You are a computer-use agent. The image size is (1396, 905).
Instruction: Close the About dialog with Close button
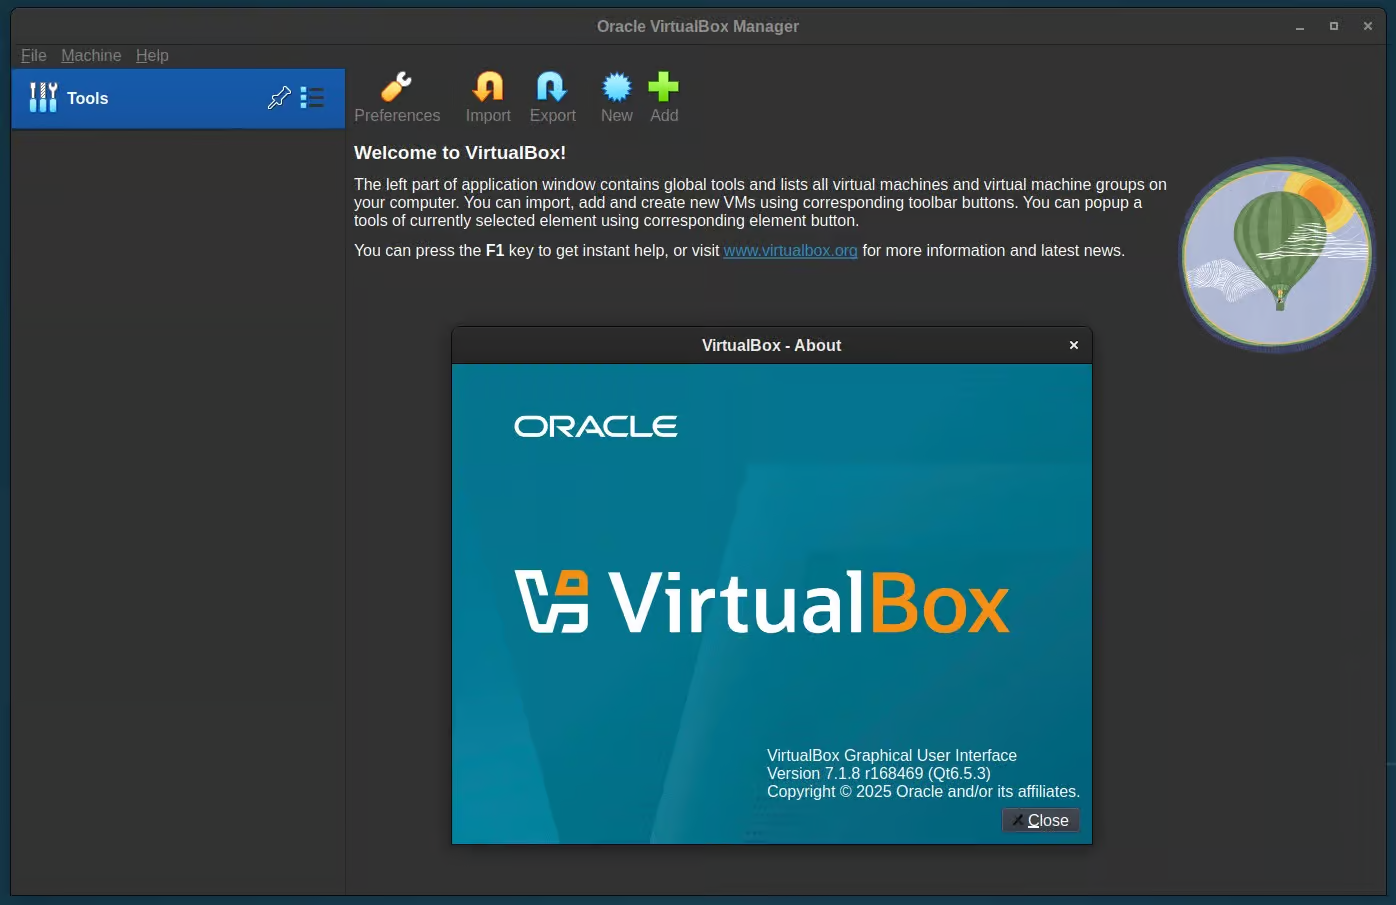click(1040, 820)
